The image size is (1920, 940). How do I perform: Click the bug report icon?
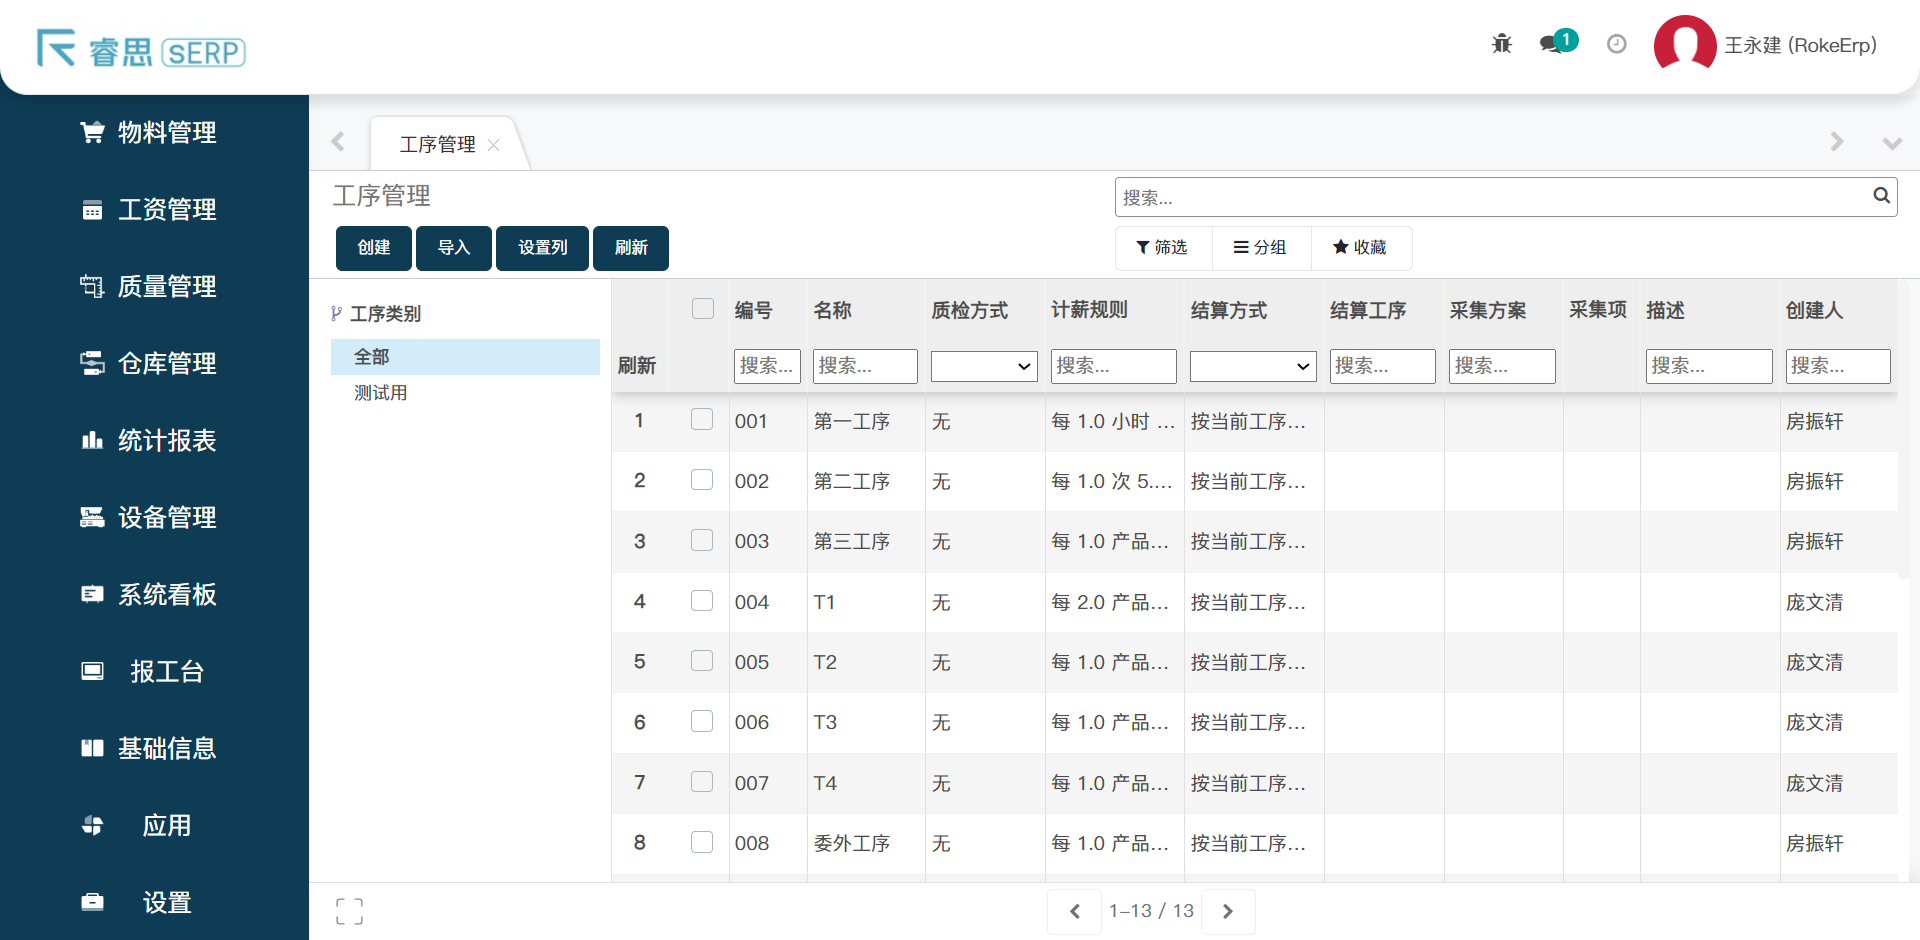[1501, 44]
